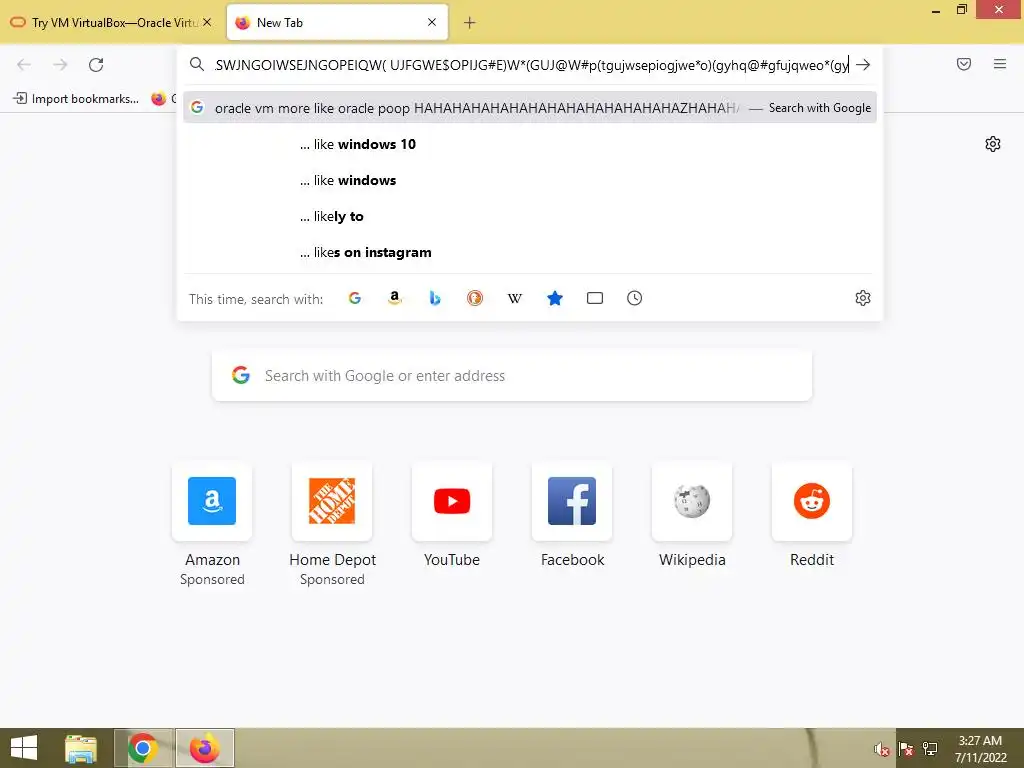Switch to Chrome in the taskbar
Viewport: 1024px width, 768px height.
(x=143, y=748)
